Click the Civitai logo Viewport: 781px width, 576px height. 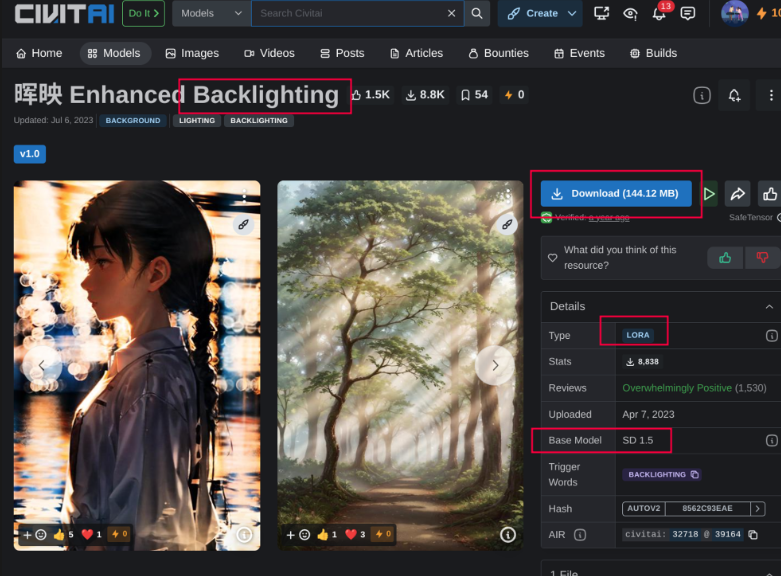coord(64,13)
